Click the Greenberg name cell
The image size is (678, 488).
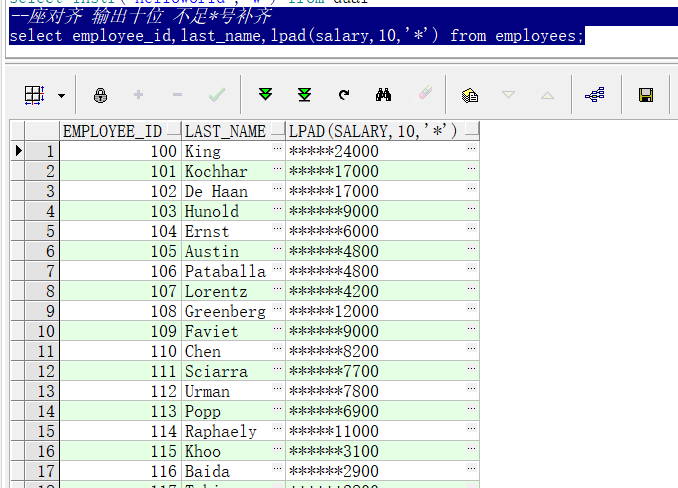coord(233,311)
